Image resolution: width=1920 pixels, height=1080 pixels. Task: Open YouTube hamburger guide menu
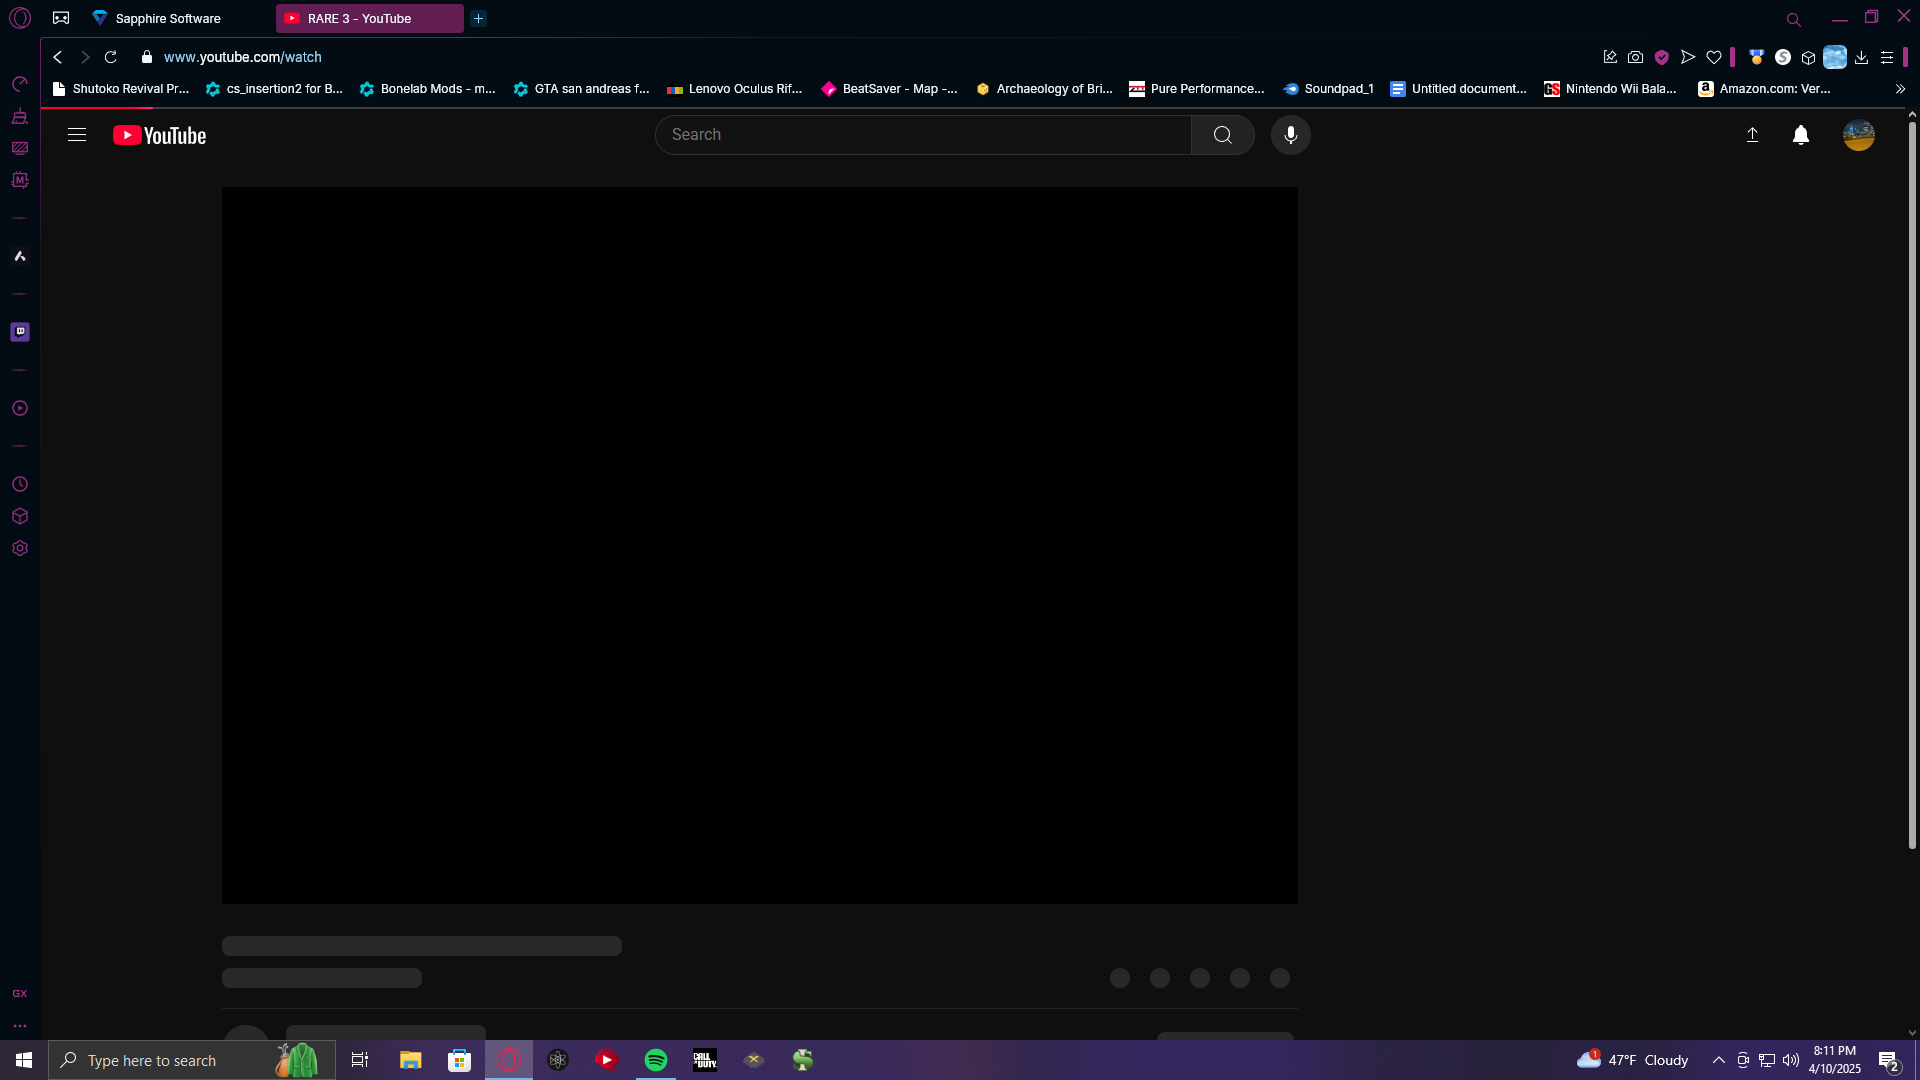point(77,135)
